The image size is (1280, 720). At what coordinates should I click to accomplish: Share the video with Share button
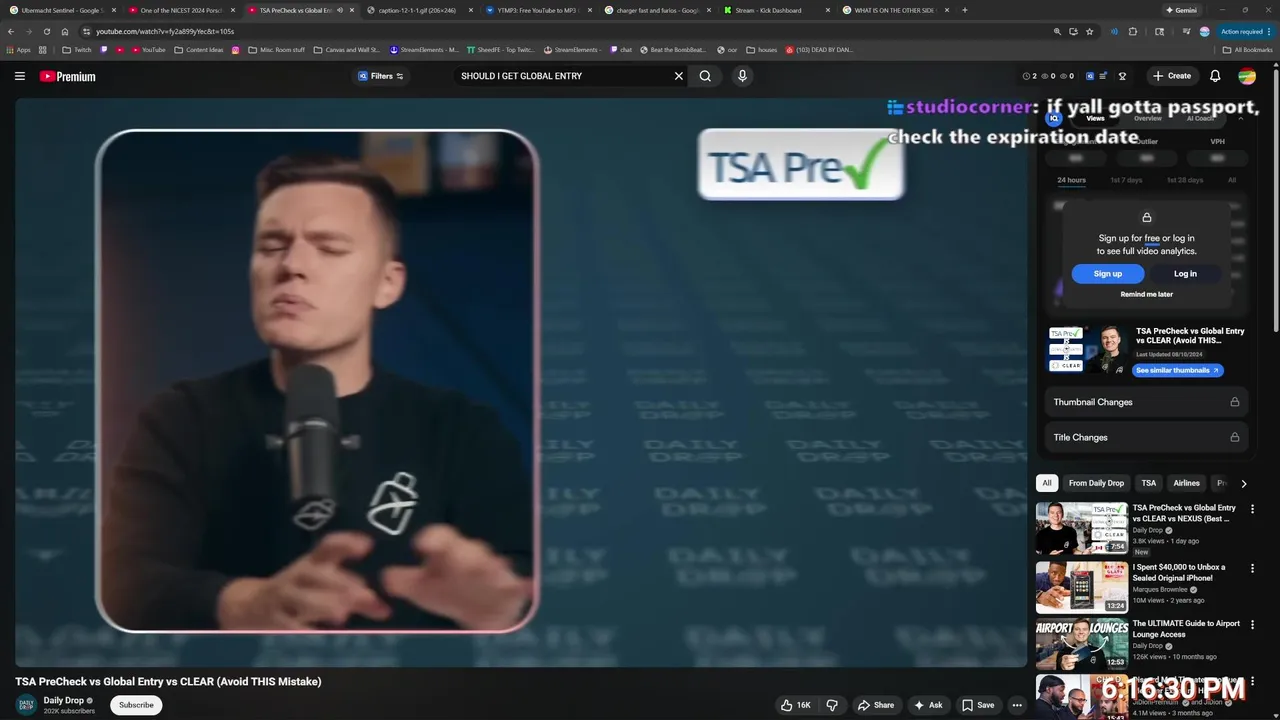click(x=876, y=705)
